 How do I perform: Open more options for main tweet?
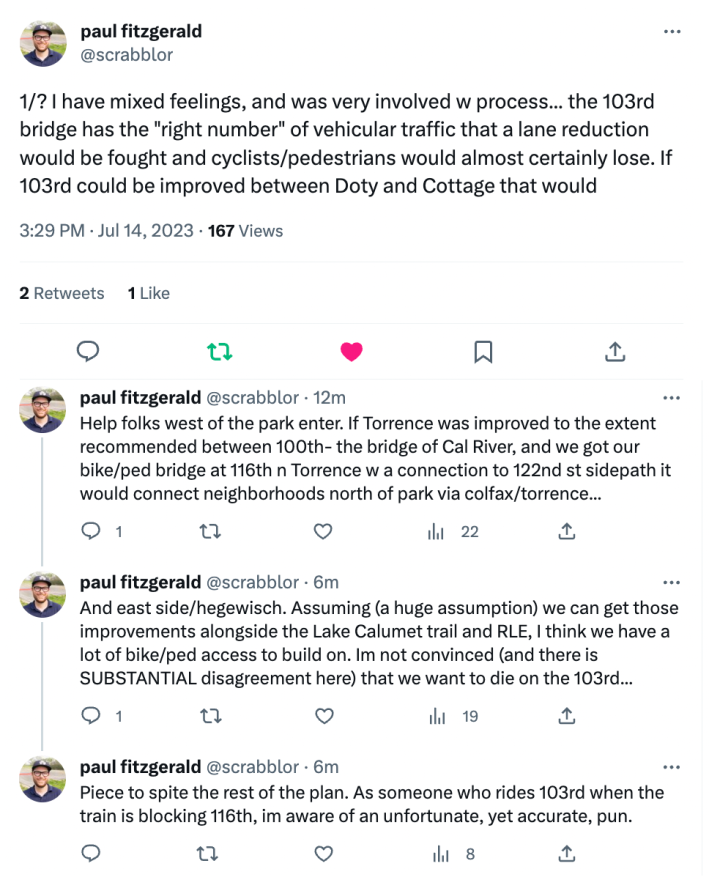tap(672, 32)
